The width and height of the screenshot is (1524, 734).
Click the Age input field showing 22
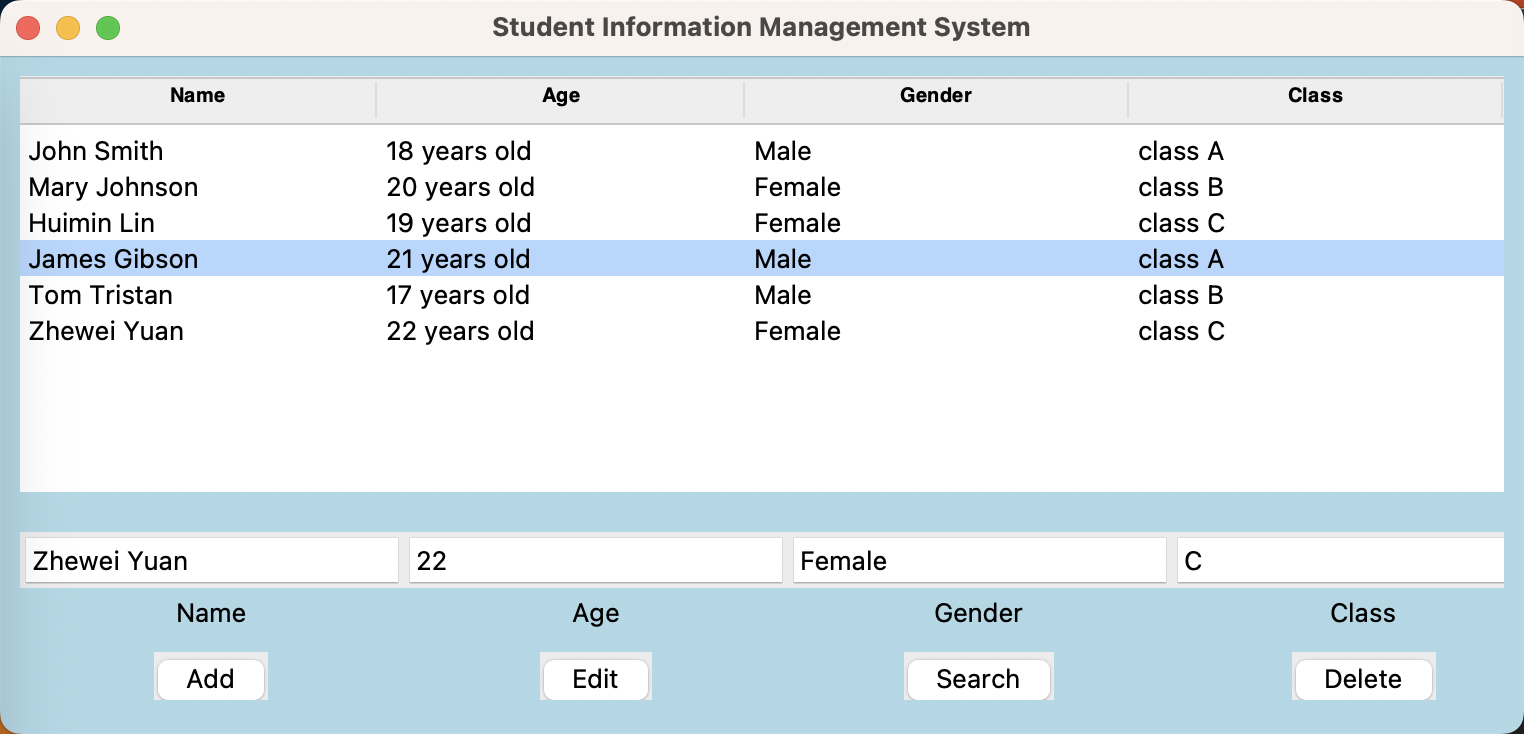tap(595, 560)
